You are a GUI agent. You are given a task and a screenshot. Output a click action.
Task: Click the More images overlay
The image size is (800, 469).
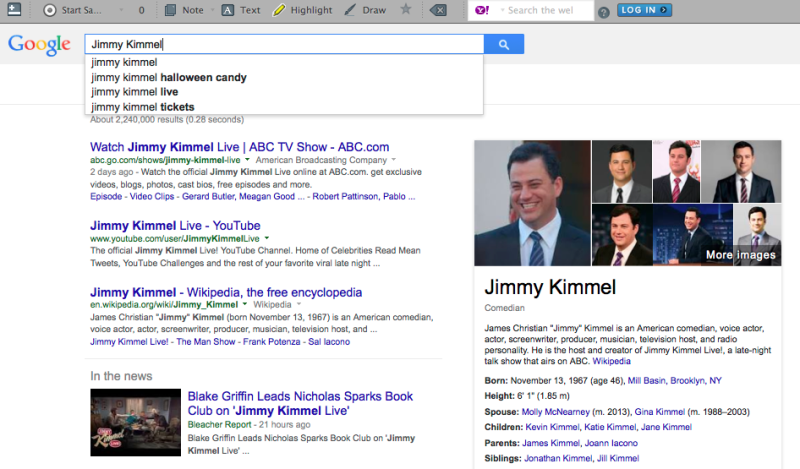(741, 255)
